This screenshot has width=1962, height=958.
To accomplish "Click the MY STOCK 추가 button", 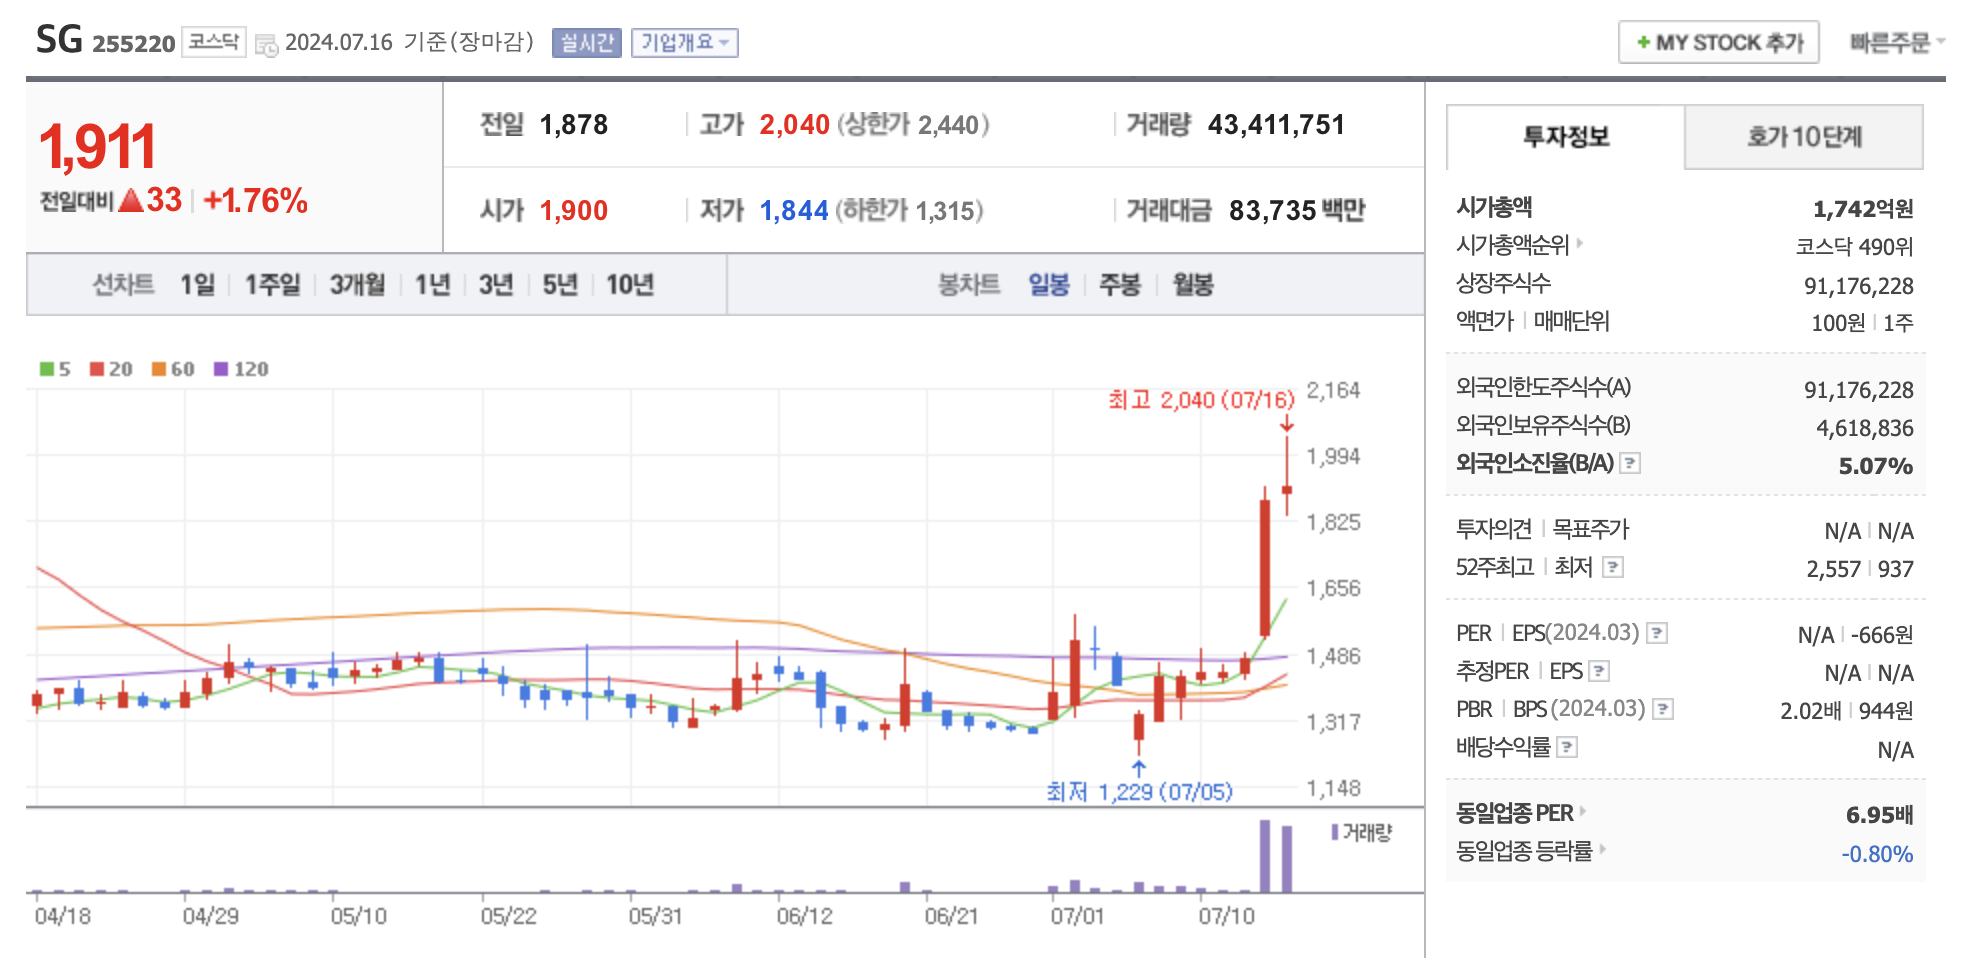I will pyautogui.click(x=1717, y=42).
